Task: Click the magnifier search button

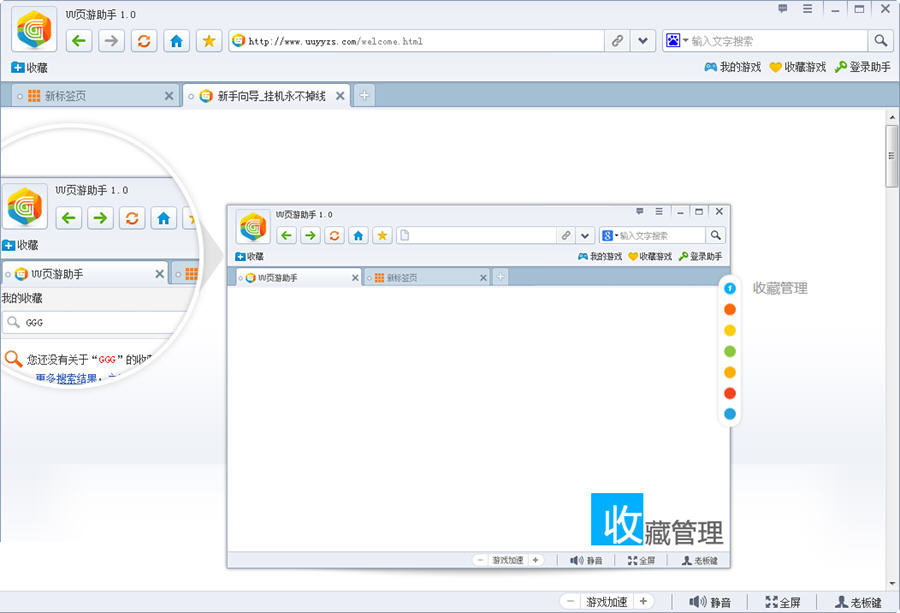Action: coord(880,41)
